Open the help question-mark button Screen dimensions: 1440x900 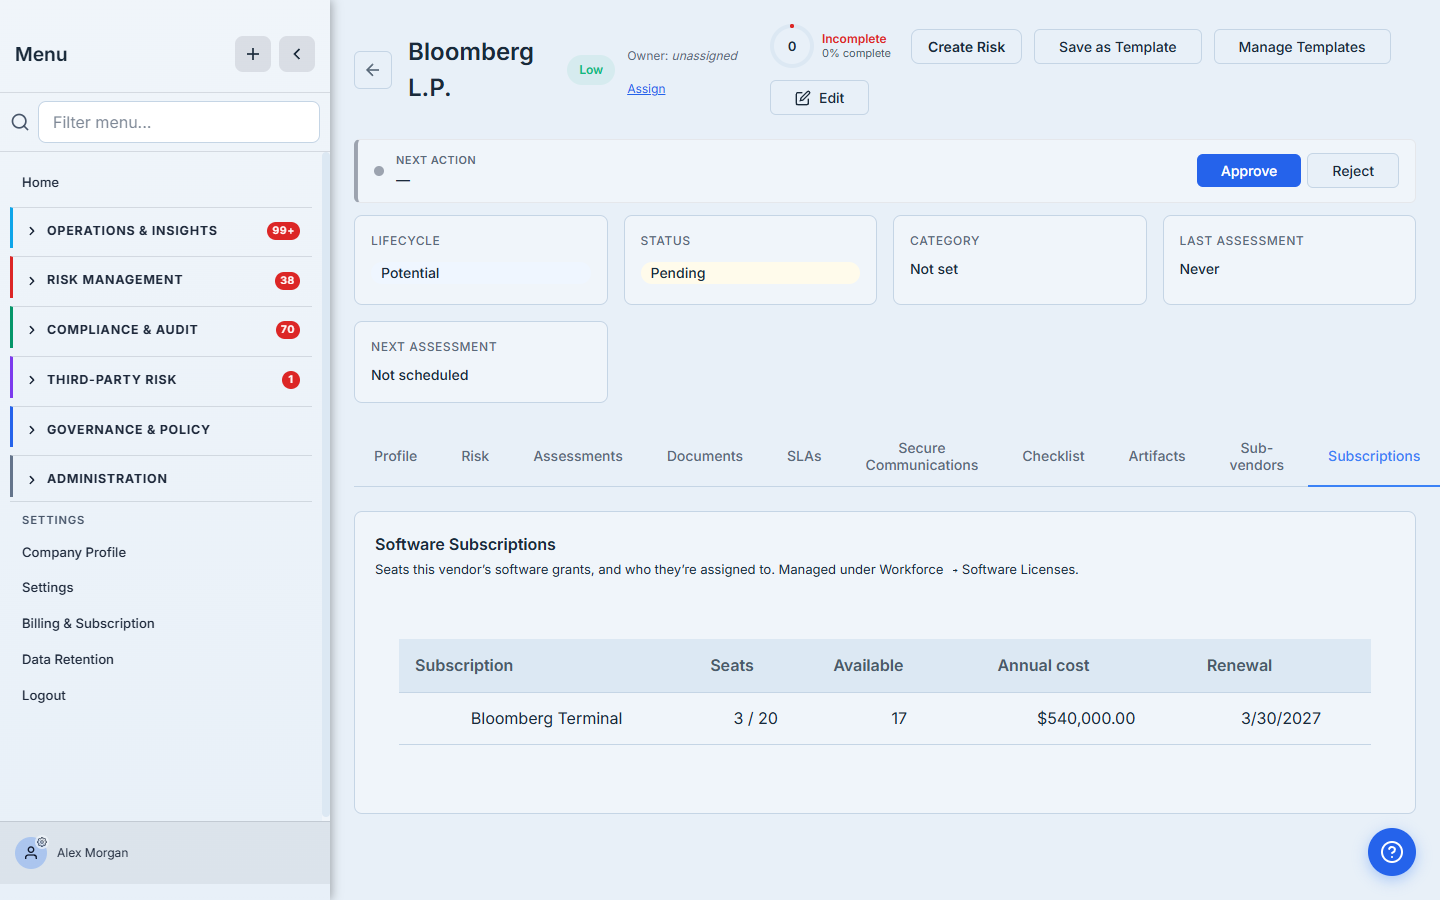1392,852
